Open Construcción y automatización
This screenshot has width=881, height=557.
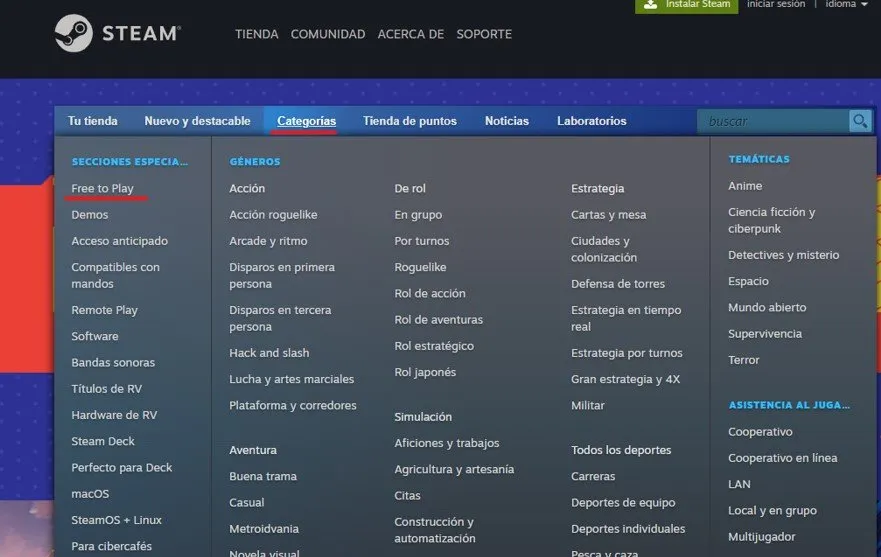coord(435,530)
